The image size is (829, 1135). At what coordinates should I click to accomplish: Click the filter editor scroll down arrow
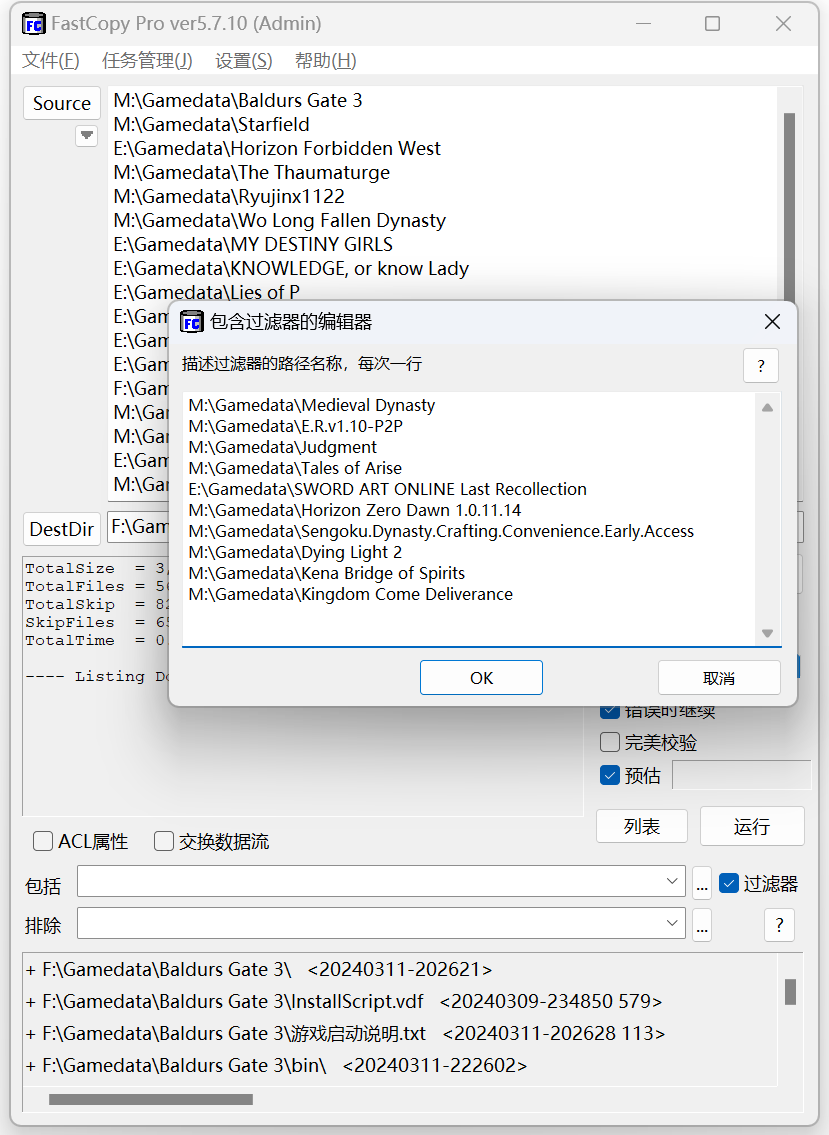click(767, 633)
